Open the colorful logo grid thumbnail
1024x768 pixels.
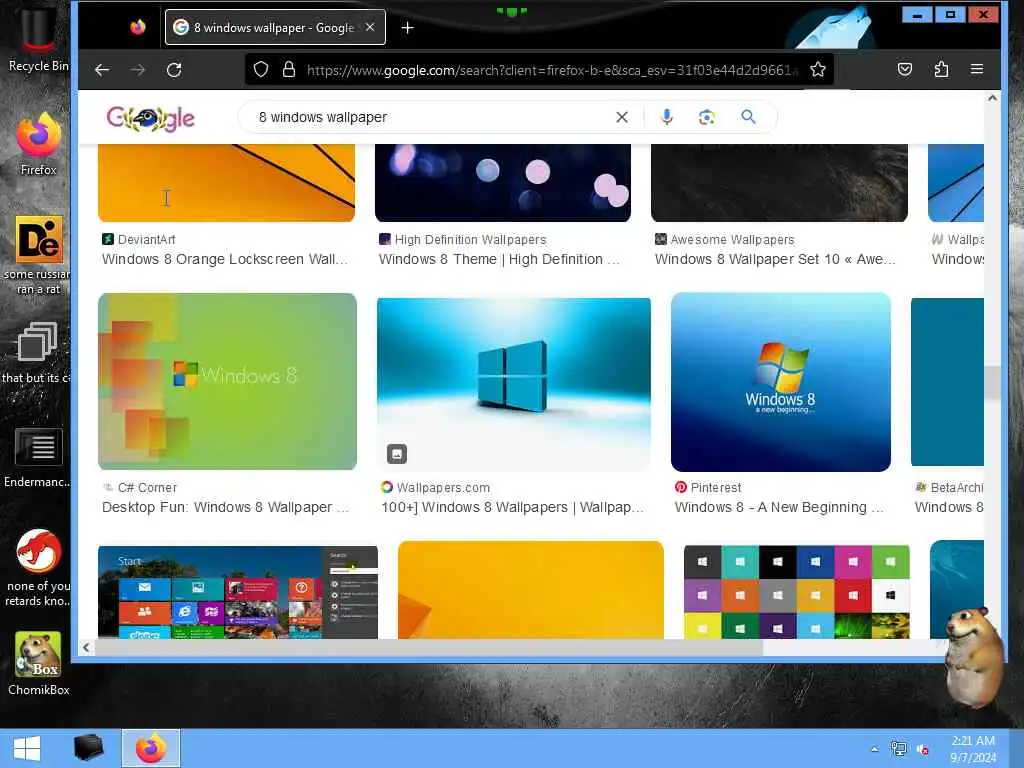(797, 592)
